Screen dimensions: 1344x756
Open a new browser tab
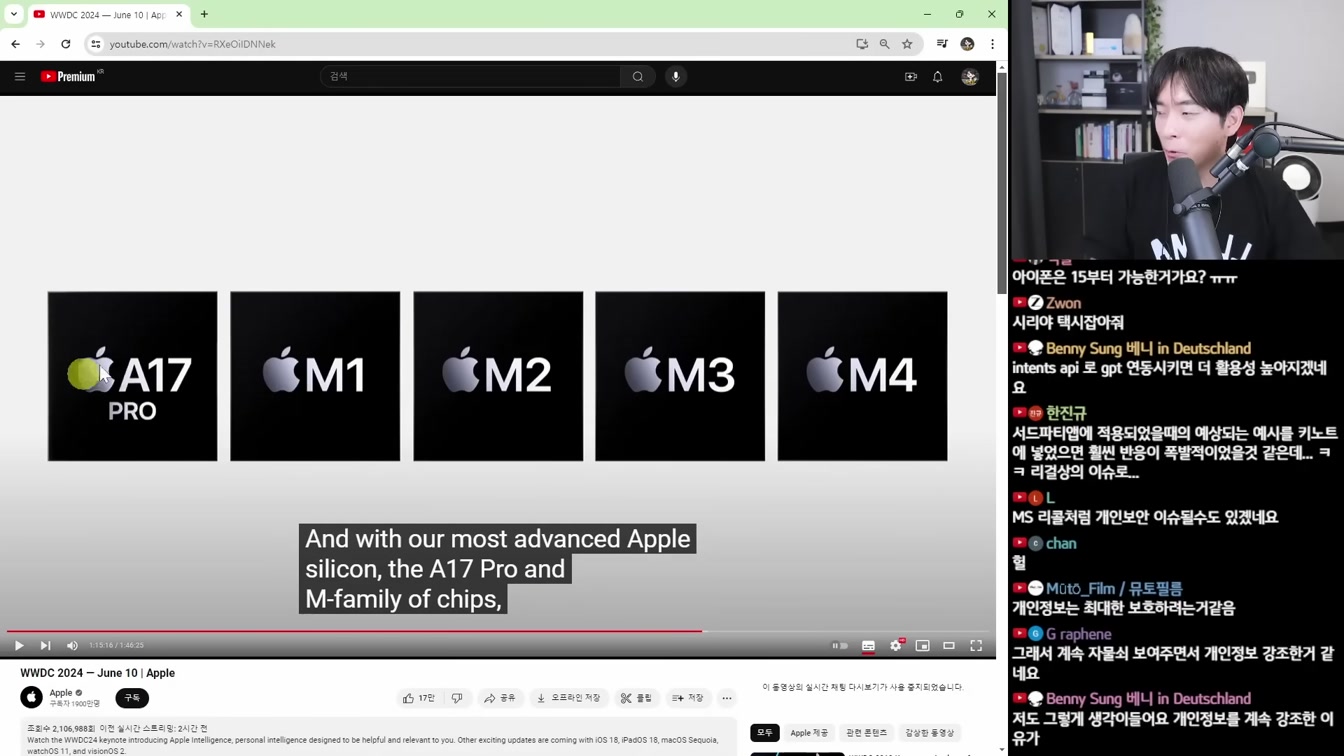(x=204, y=14)
